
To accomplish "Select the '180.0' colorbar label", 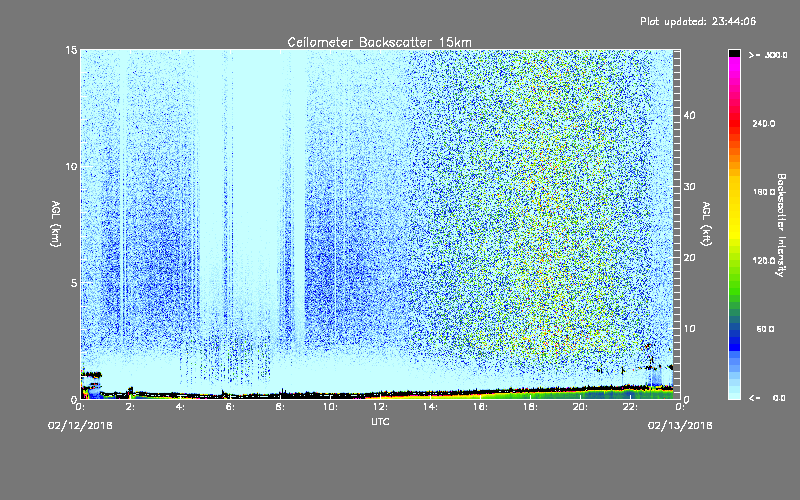I will point(764,192).
